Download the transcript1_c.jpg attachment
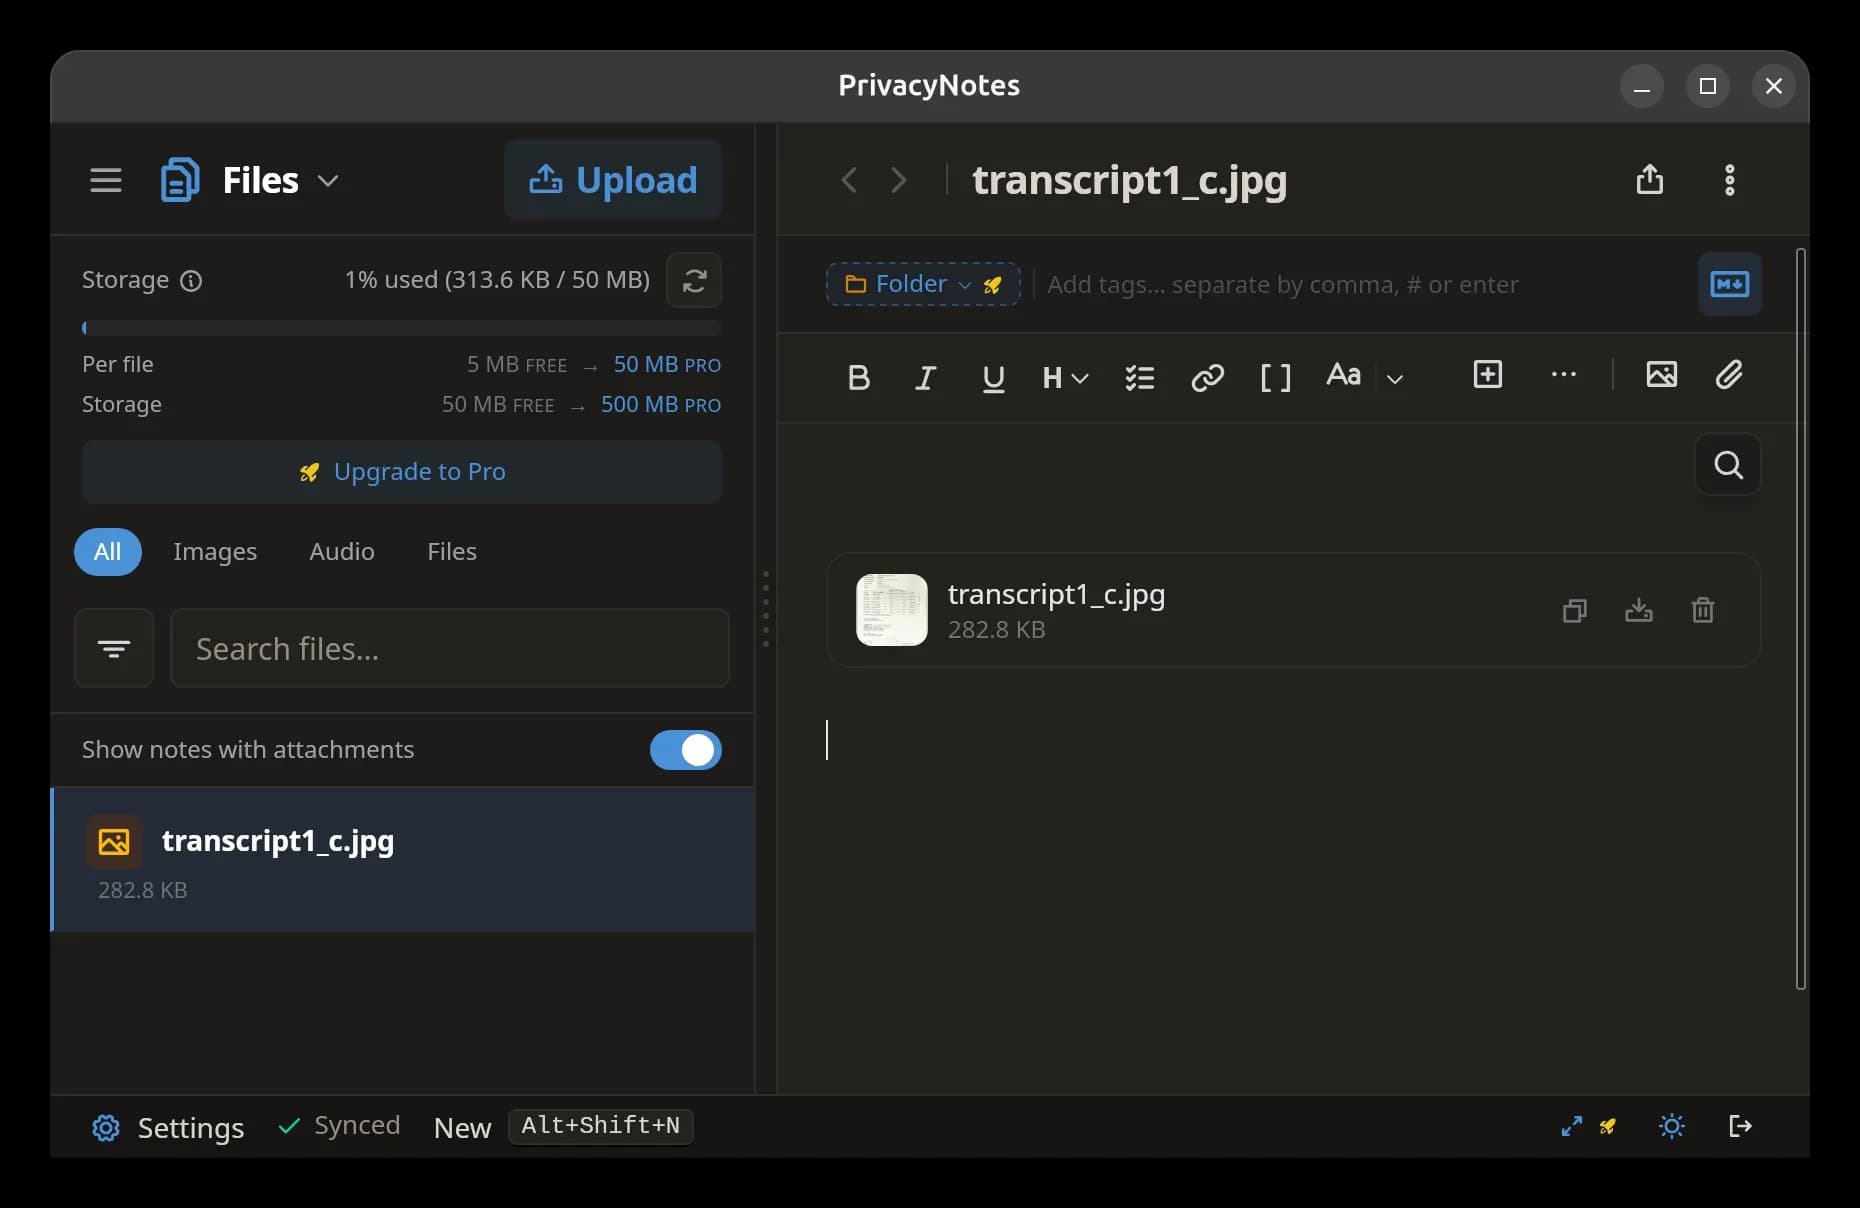 pyautogui.click(x=1639, y=610)
